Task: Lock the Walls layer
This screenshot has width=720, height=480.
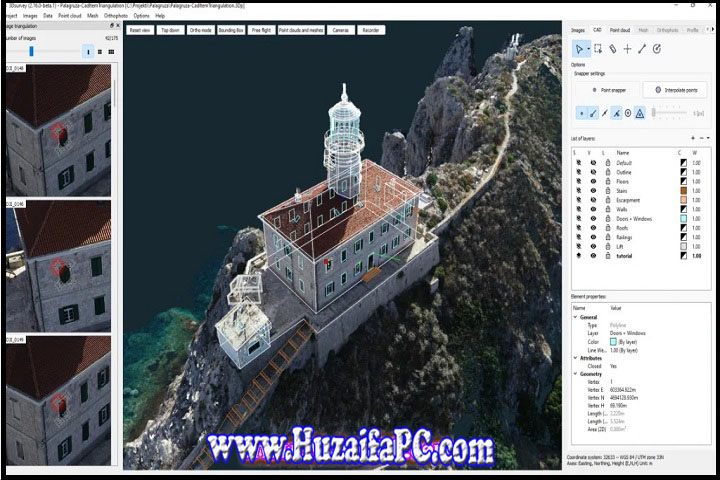Action: click(x=608, y=209)
